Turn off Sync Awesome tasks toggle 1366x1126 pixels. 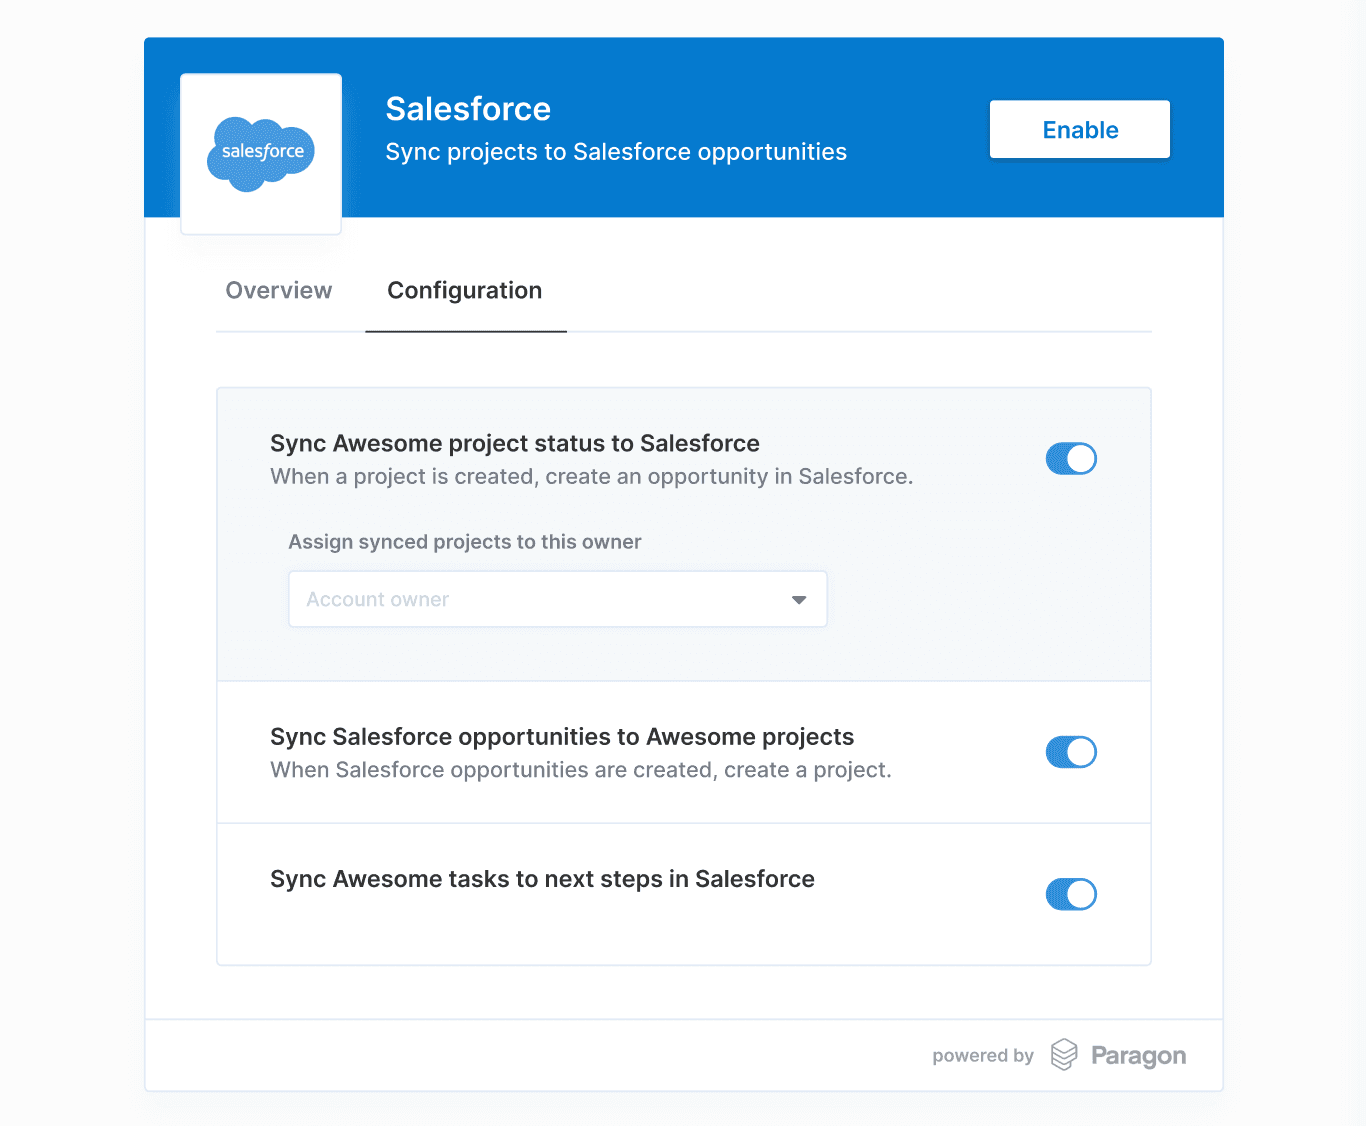[1071, 894]
